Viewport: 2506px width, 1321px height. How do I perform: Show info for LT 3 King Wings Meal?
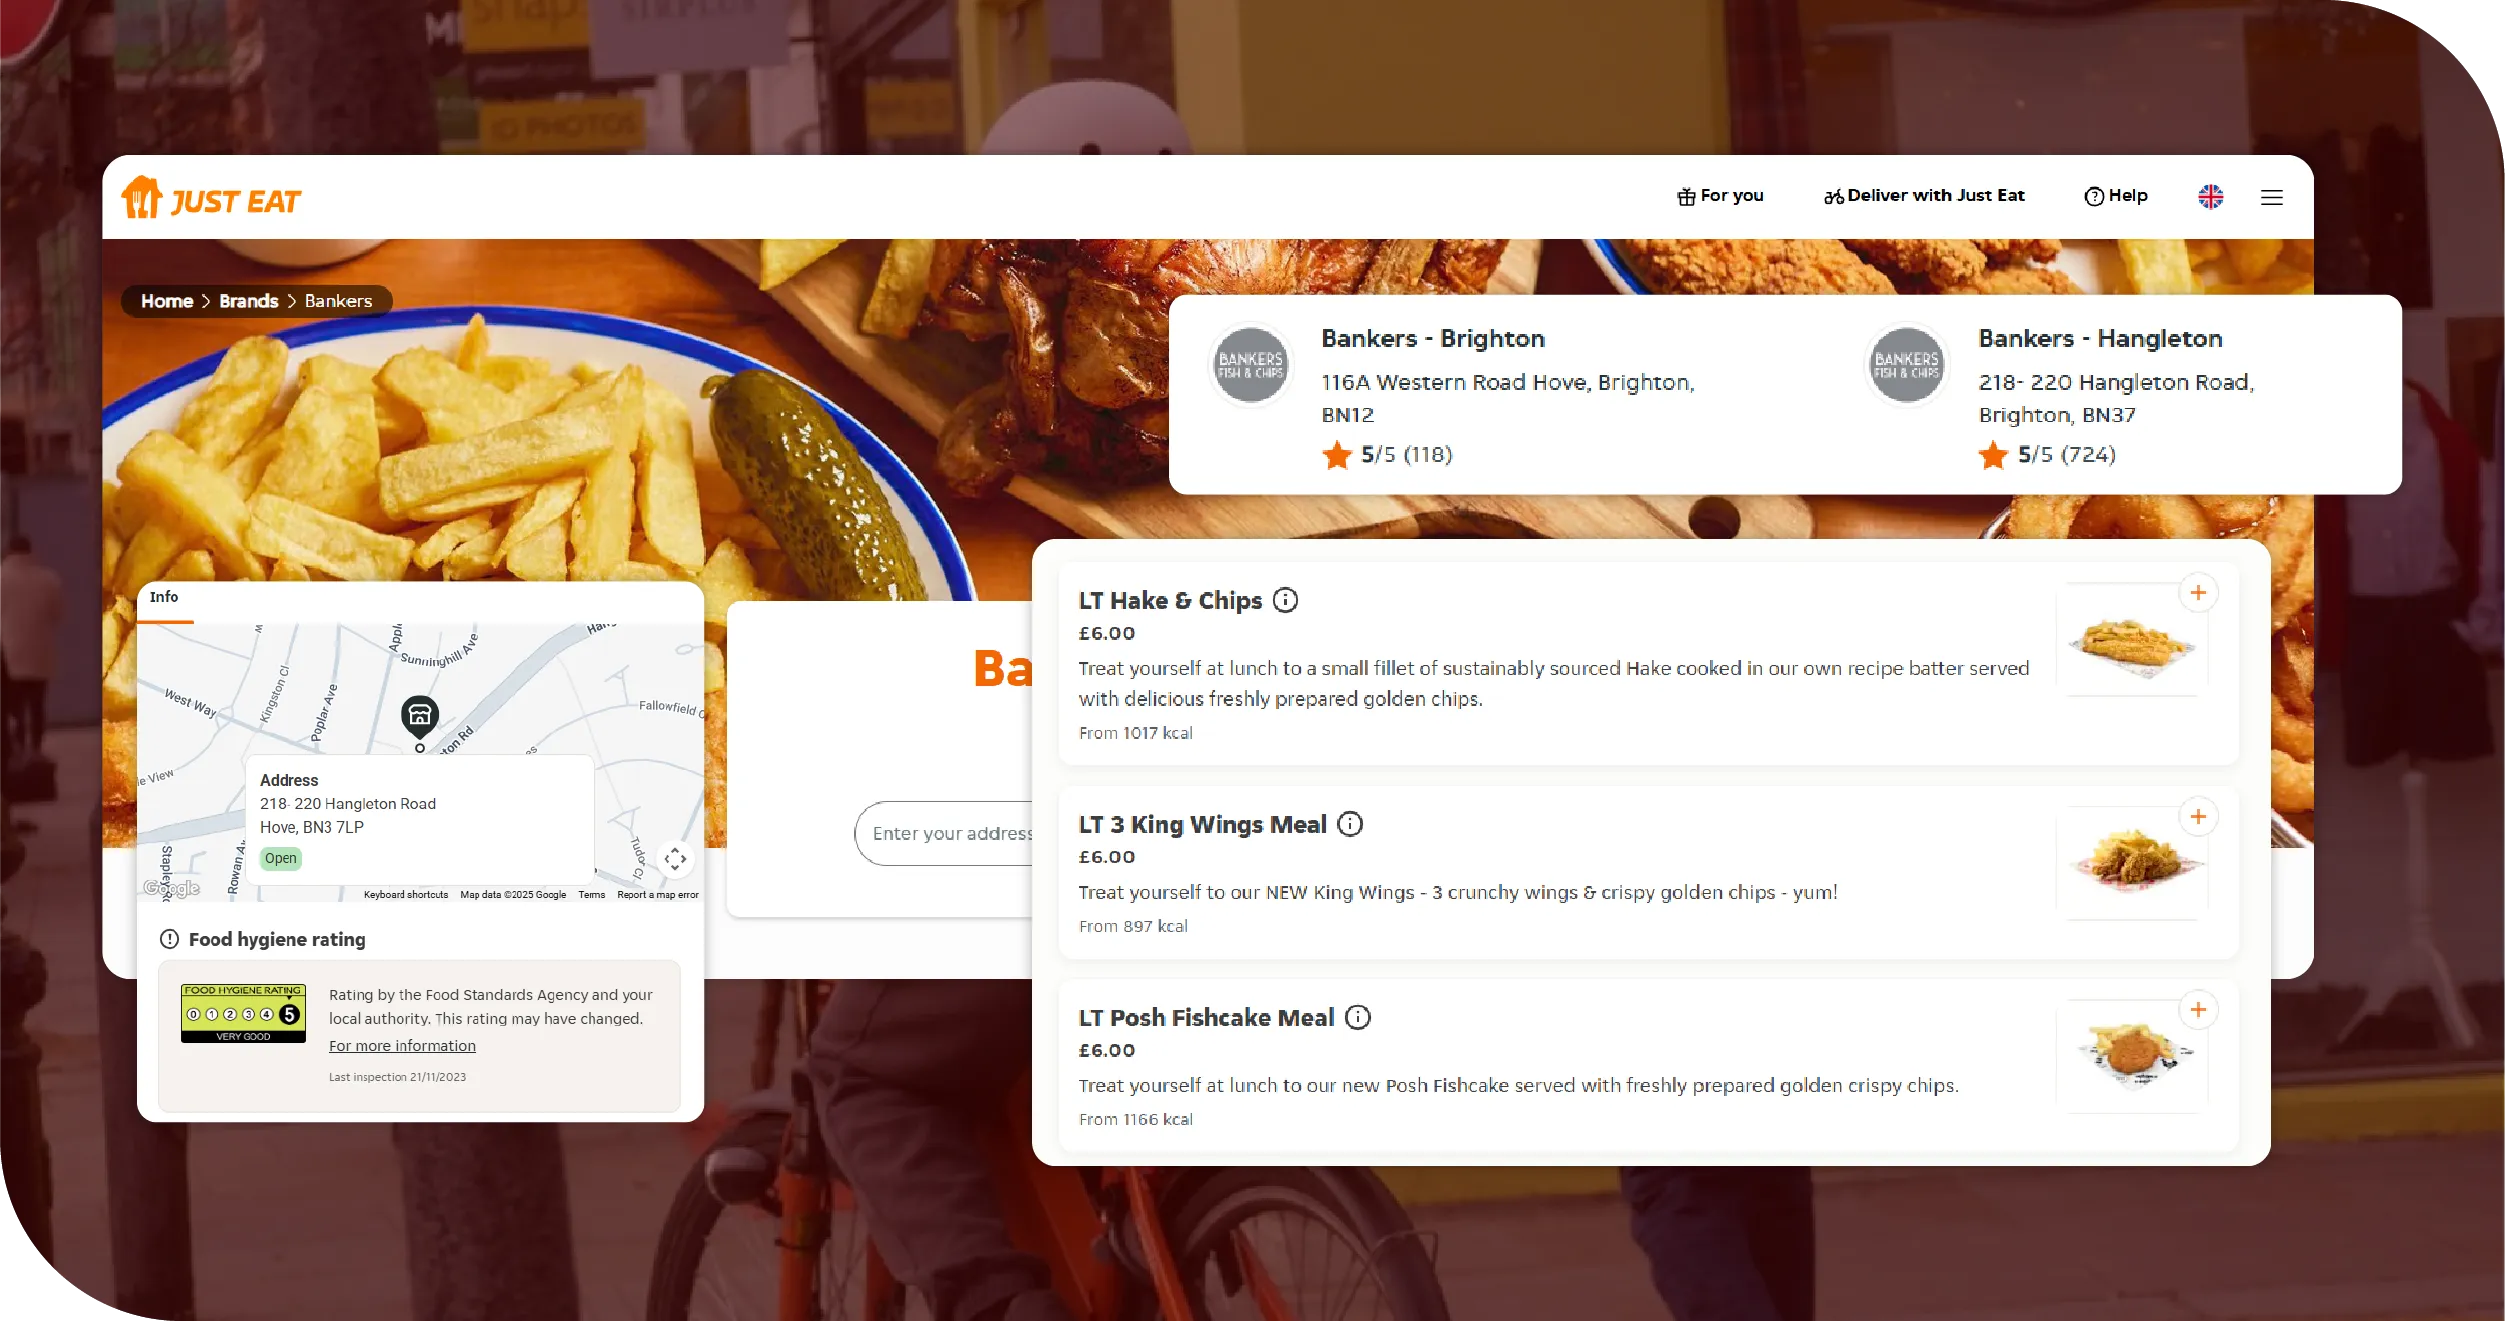[1350, 824]
